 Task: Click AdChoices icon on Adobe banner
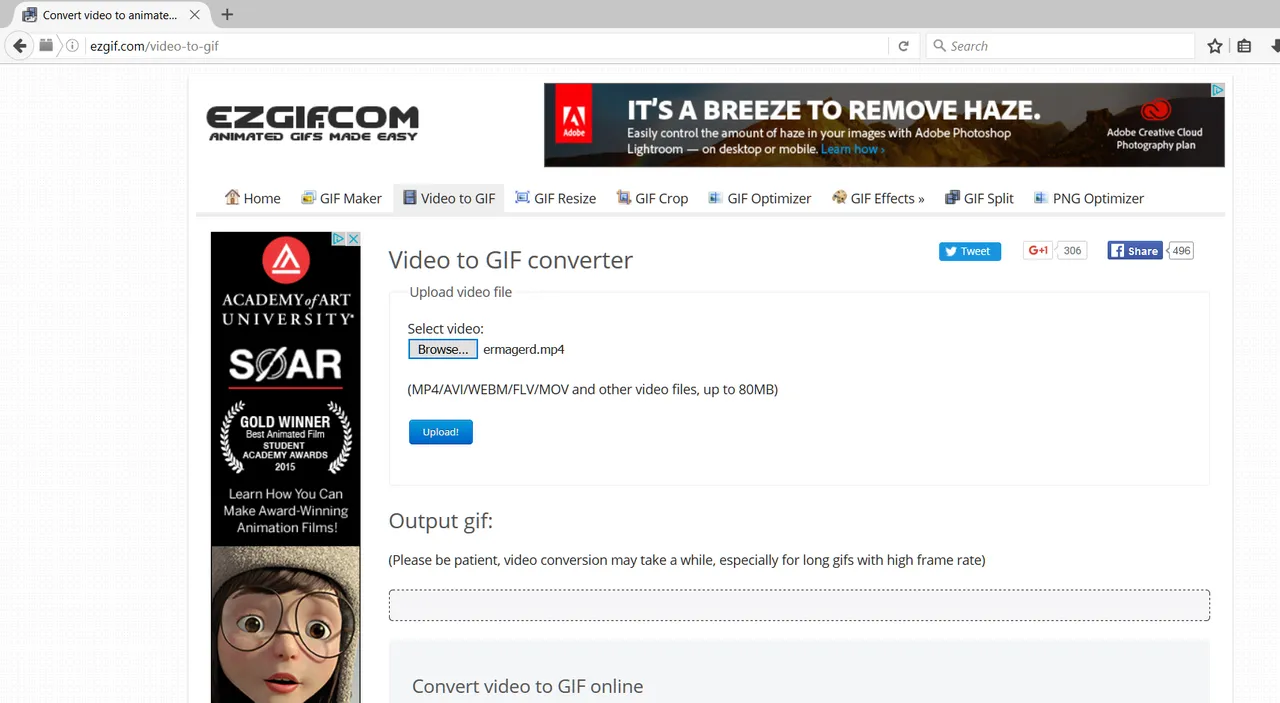1217,90
